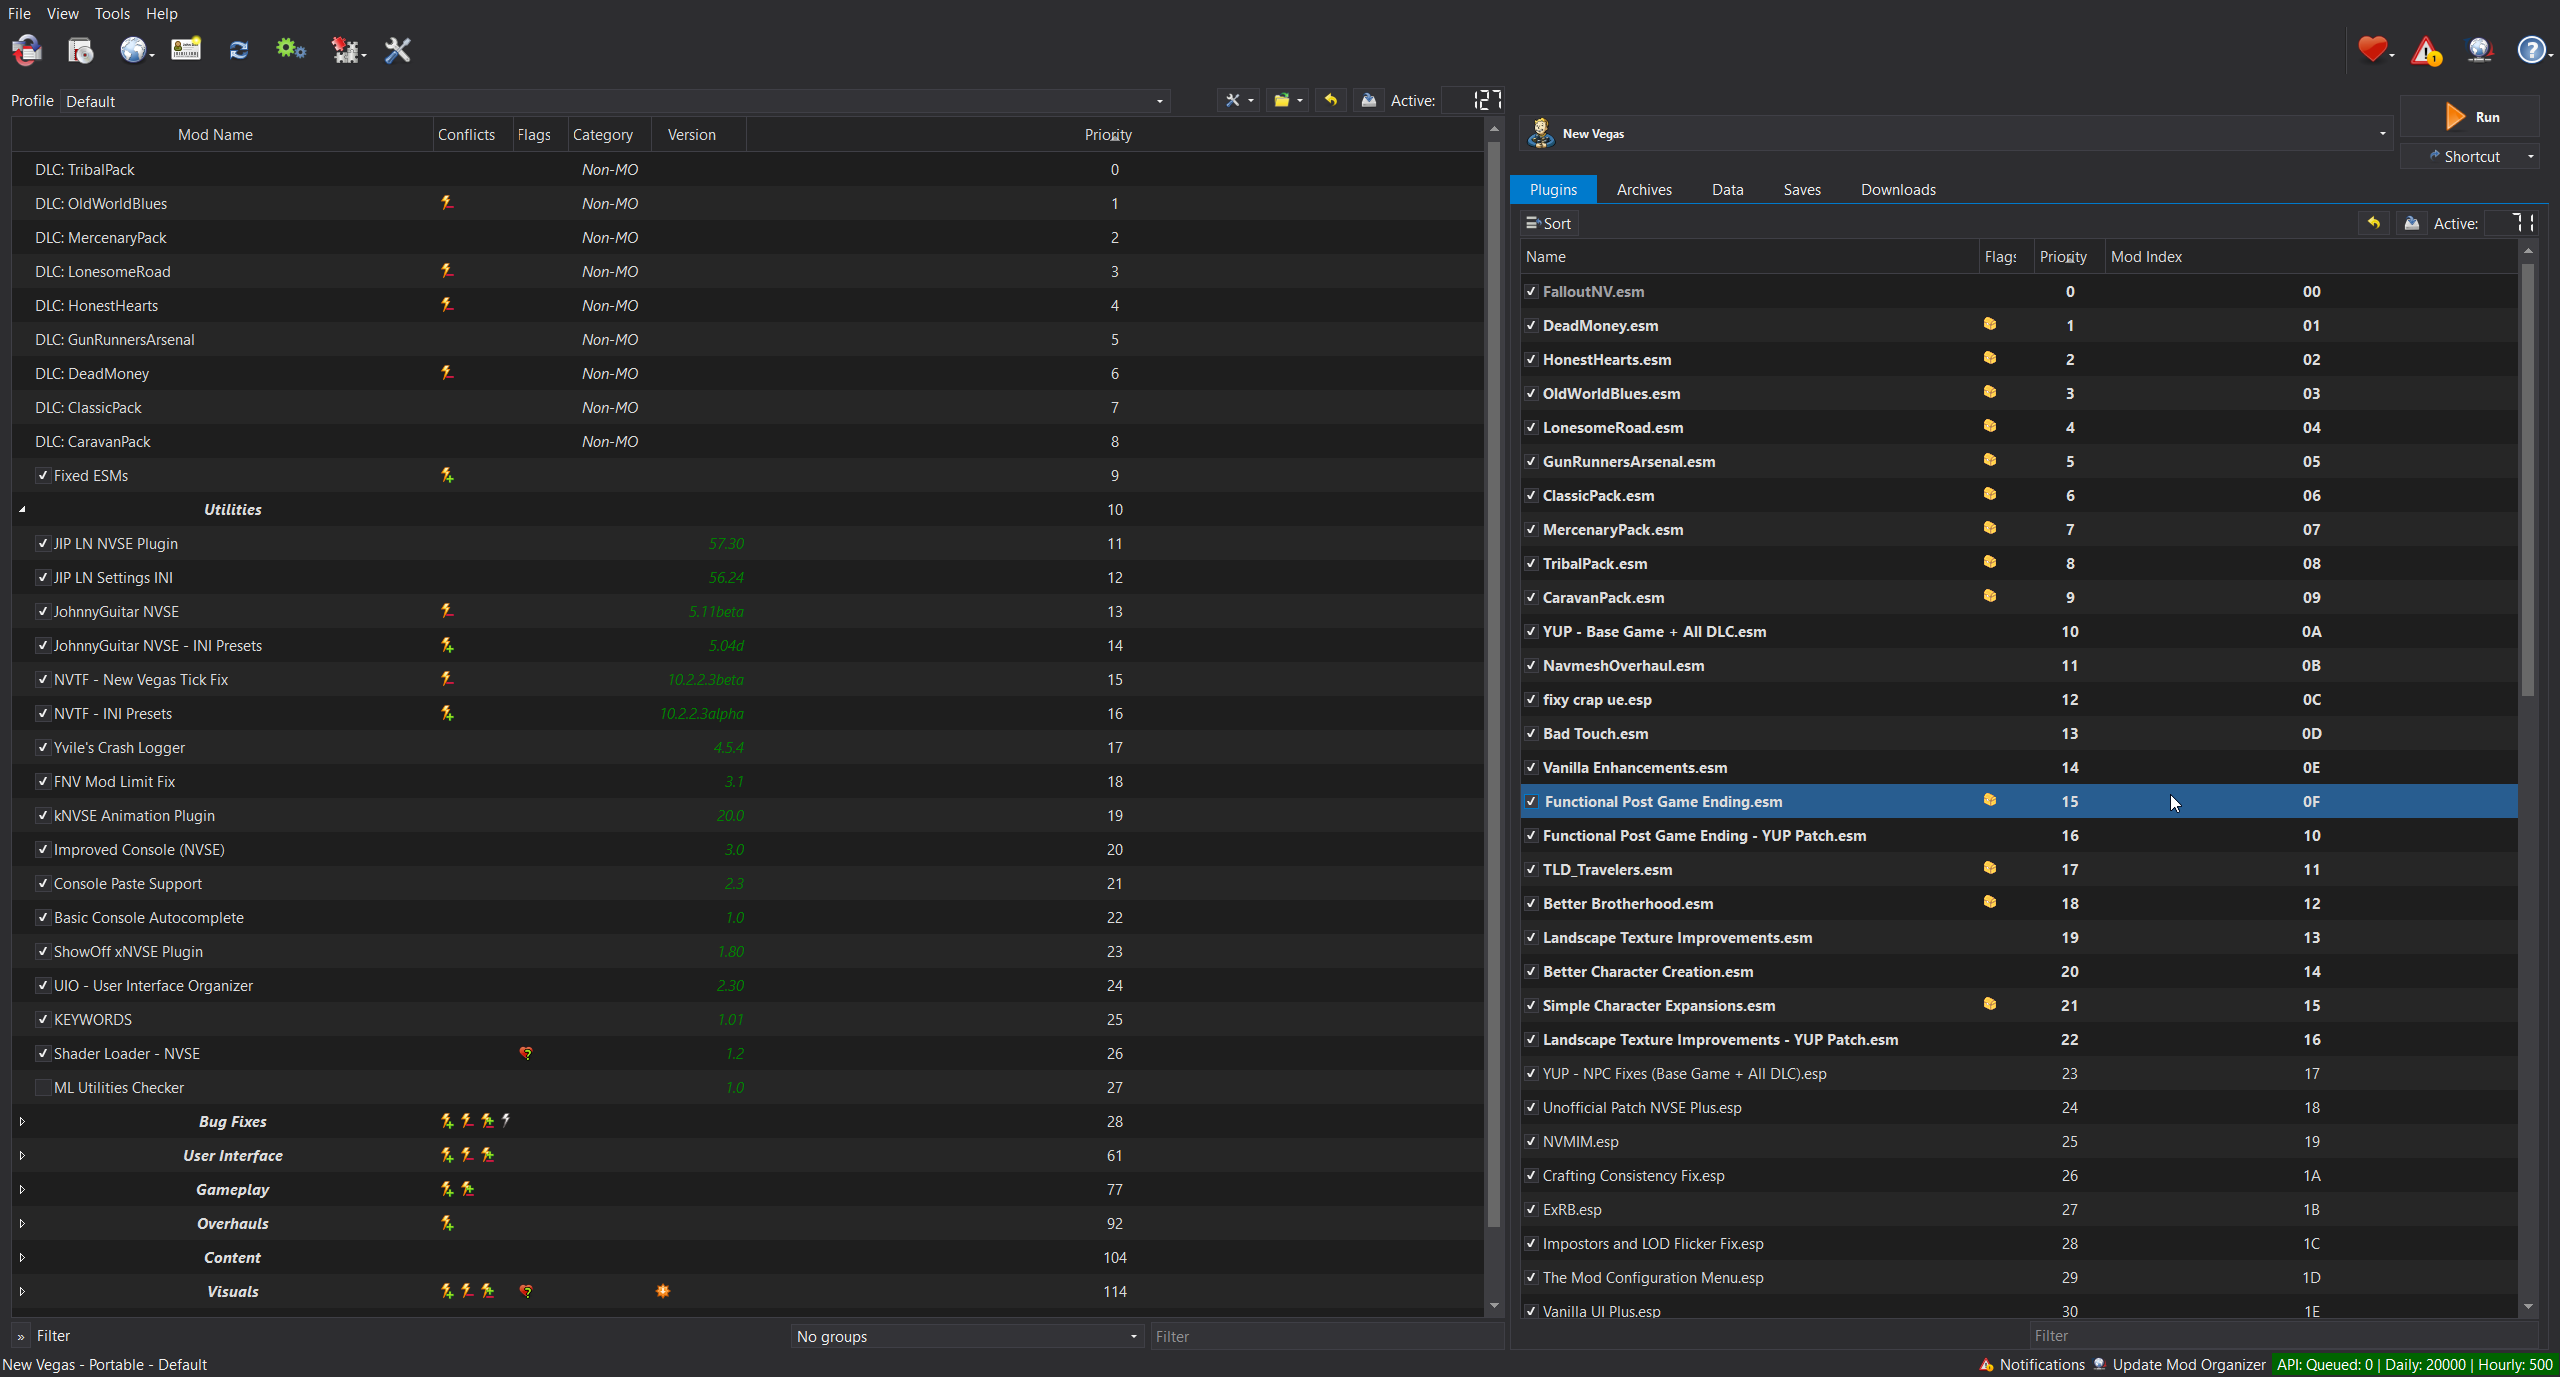Click the Profiles ID card icon
The image size is (2560, 1377).
pyautogui.click(x=186, y=50)
